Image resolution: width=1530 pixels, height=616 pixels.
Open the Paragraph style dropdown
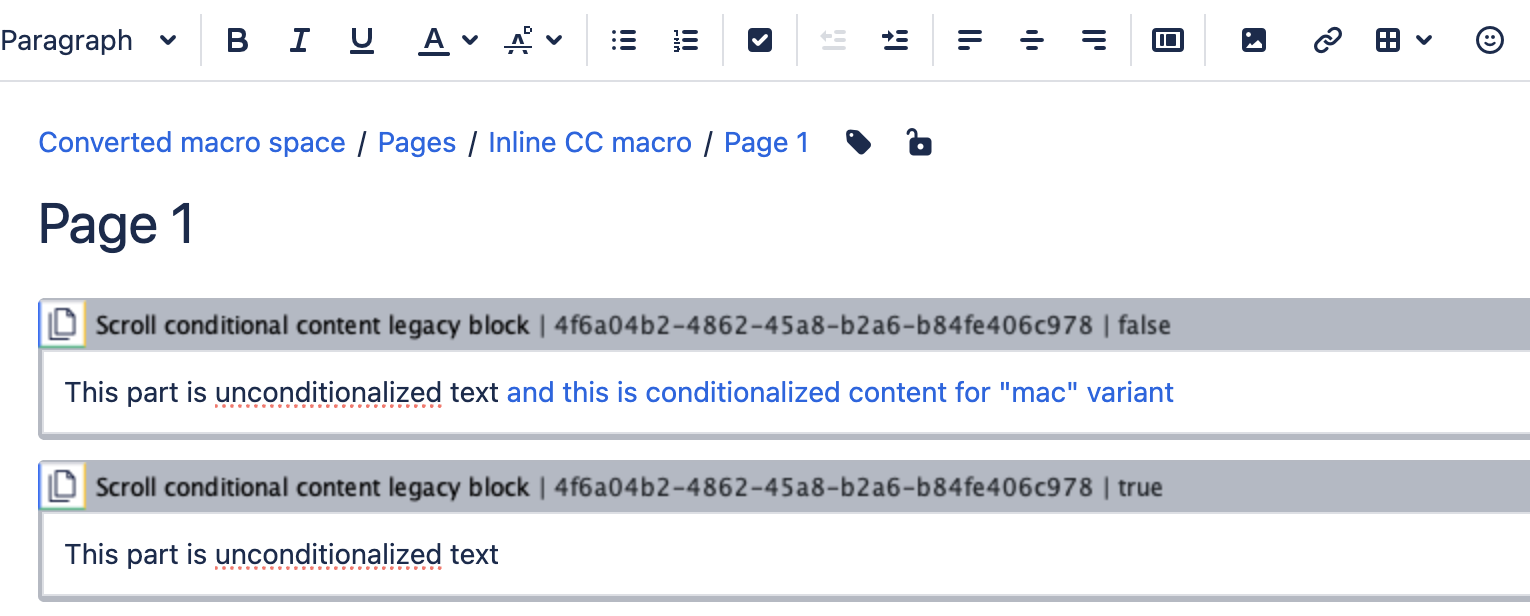point(88,40)
